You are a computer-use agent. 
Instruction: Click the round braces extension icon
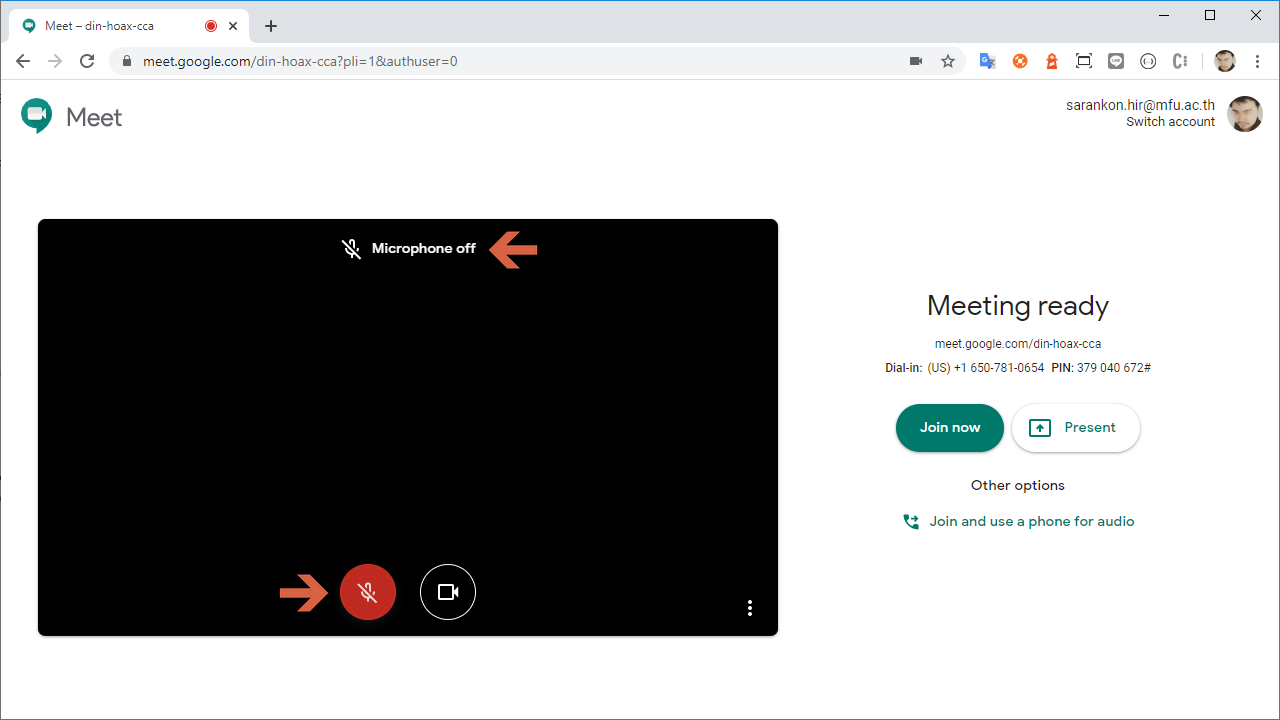[x=1148, y=61]
